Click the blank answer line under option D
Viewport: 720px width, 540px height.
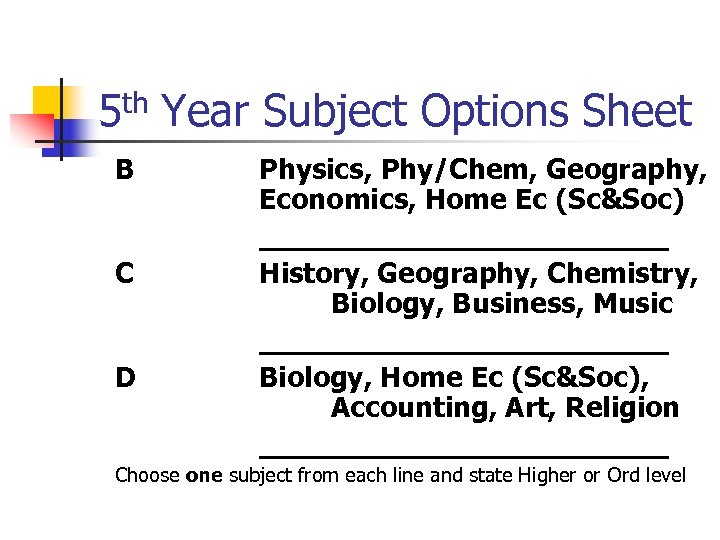click(x=463, y=453)
